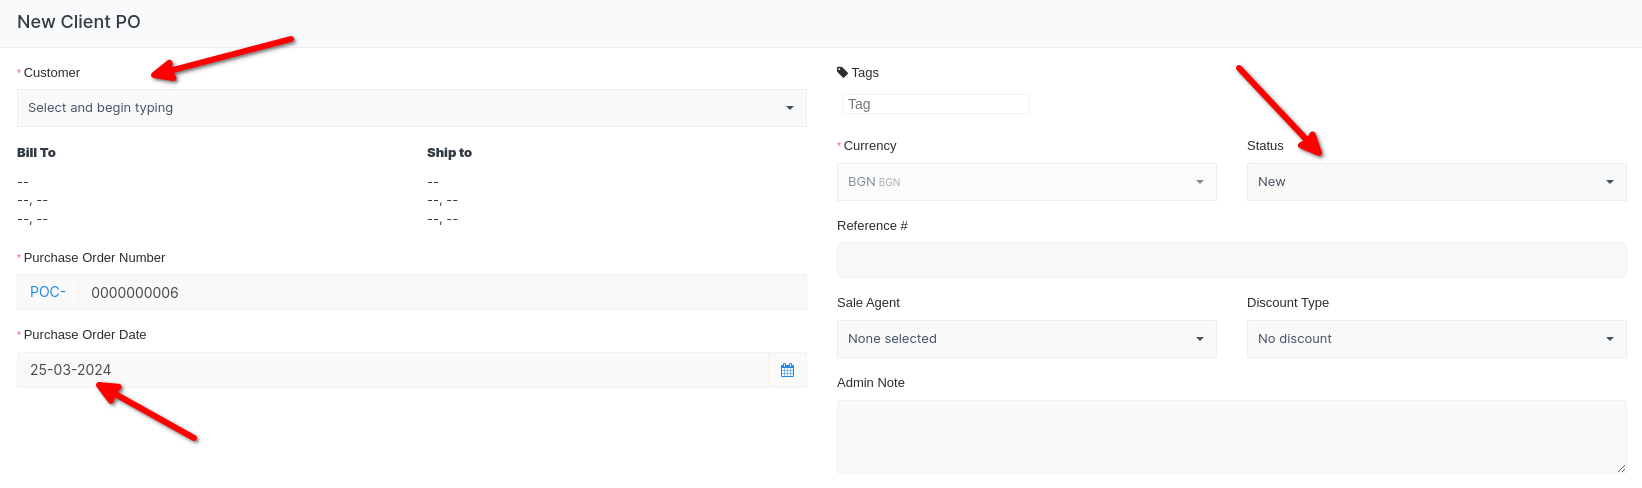Click the Ship to heading
Image resolution: width=1642 pixels, height=488 pixels.
click(x=449, y=153)
